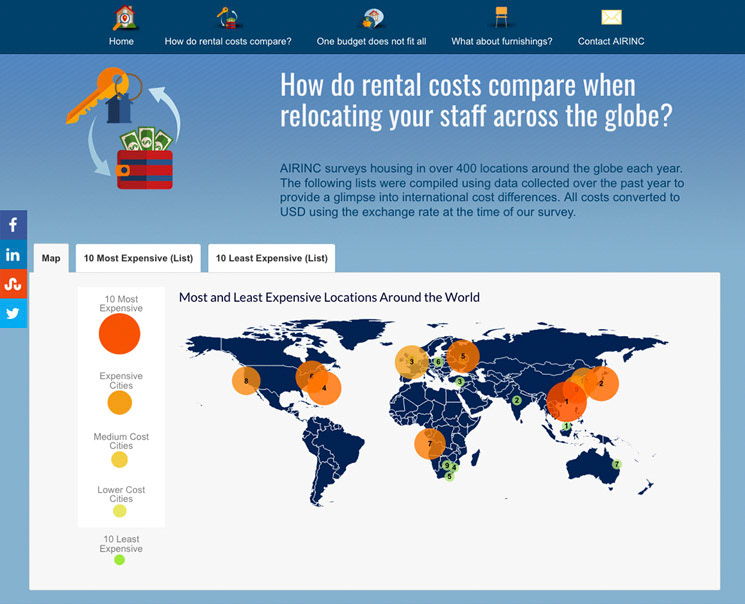
Task: Click the 'How do rental costs compare' headline
Action: click(476, 101)
